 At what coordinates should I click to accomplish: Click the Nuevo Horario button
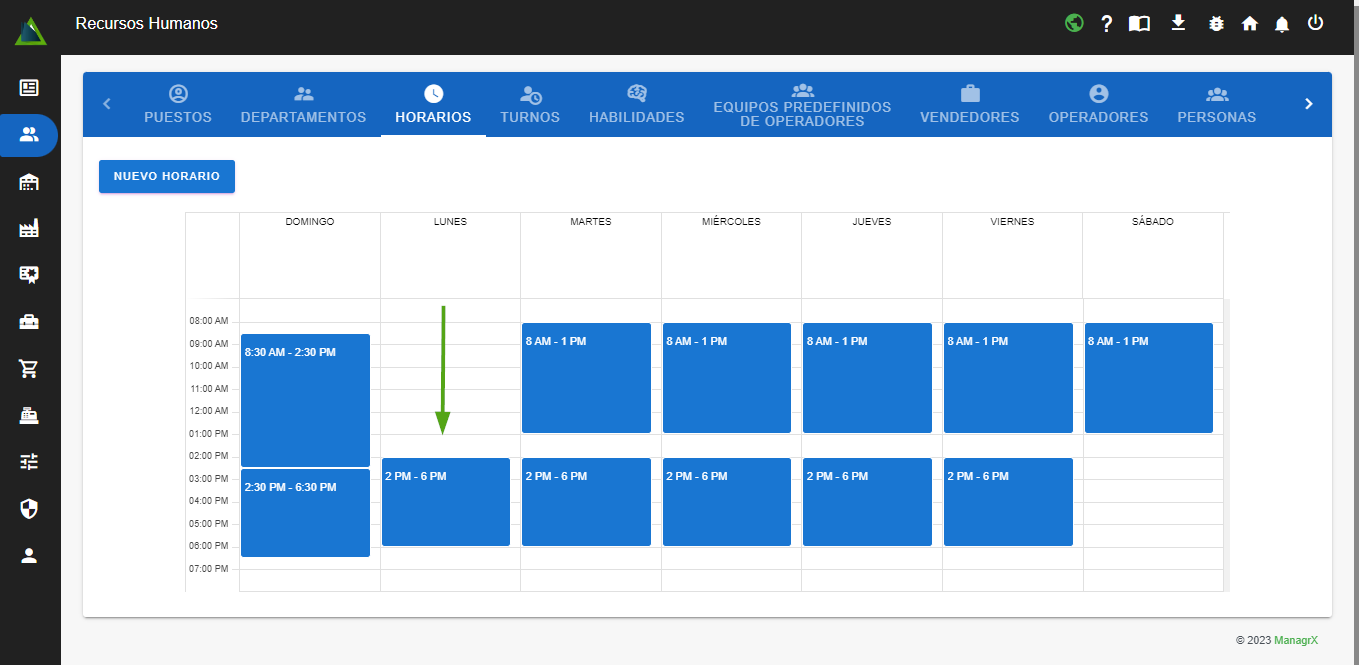coord(166,176)
